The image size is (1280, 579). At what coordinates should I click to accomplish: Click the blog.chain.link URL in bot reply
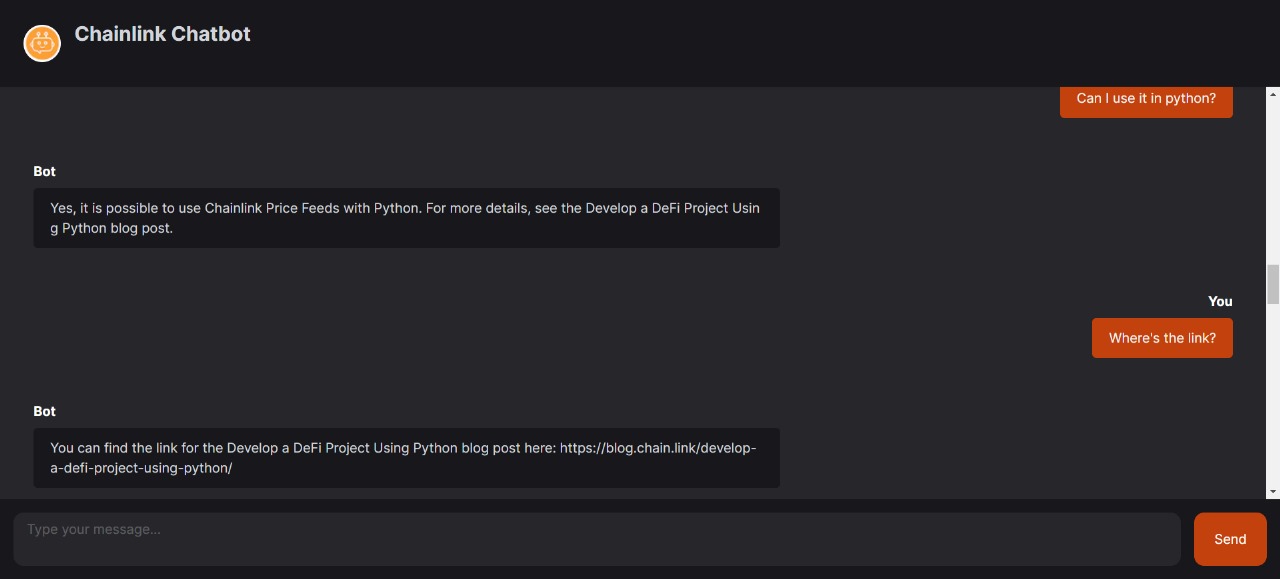tap(403, 458)
